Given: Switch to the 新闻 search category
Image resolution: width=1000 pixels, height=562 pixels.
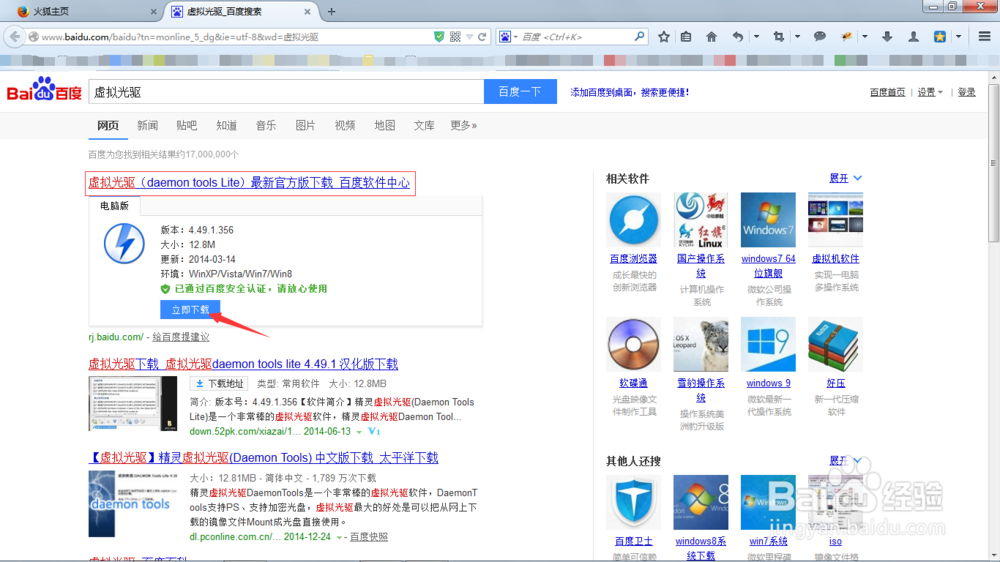Looking at the screenshot, I should click(x=147, y=126).
